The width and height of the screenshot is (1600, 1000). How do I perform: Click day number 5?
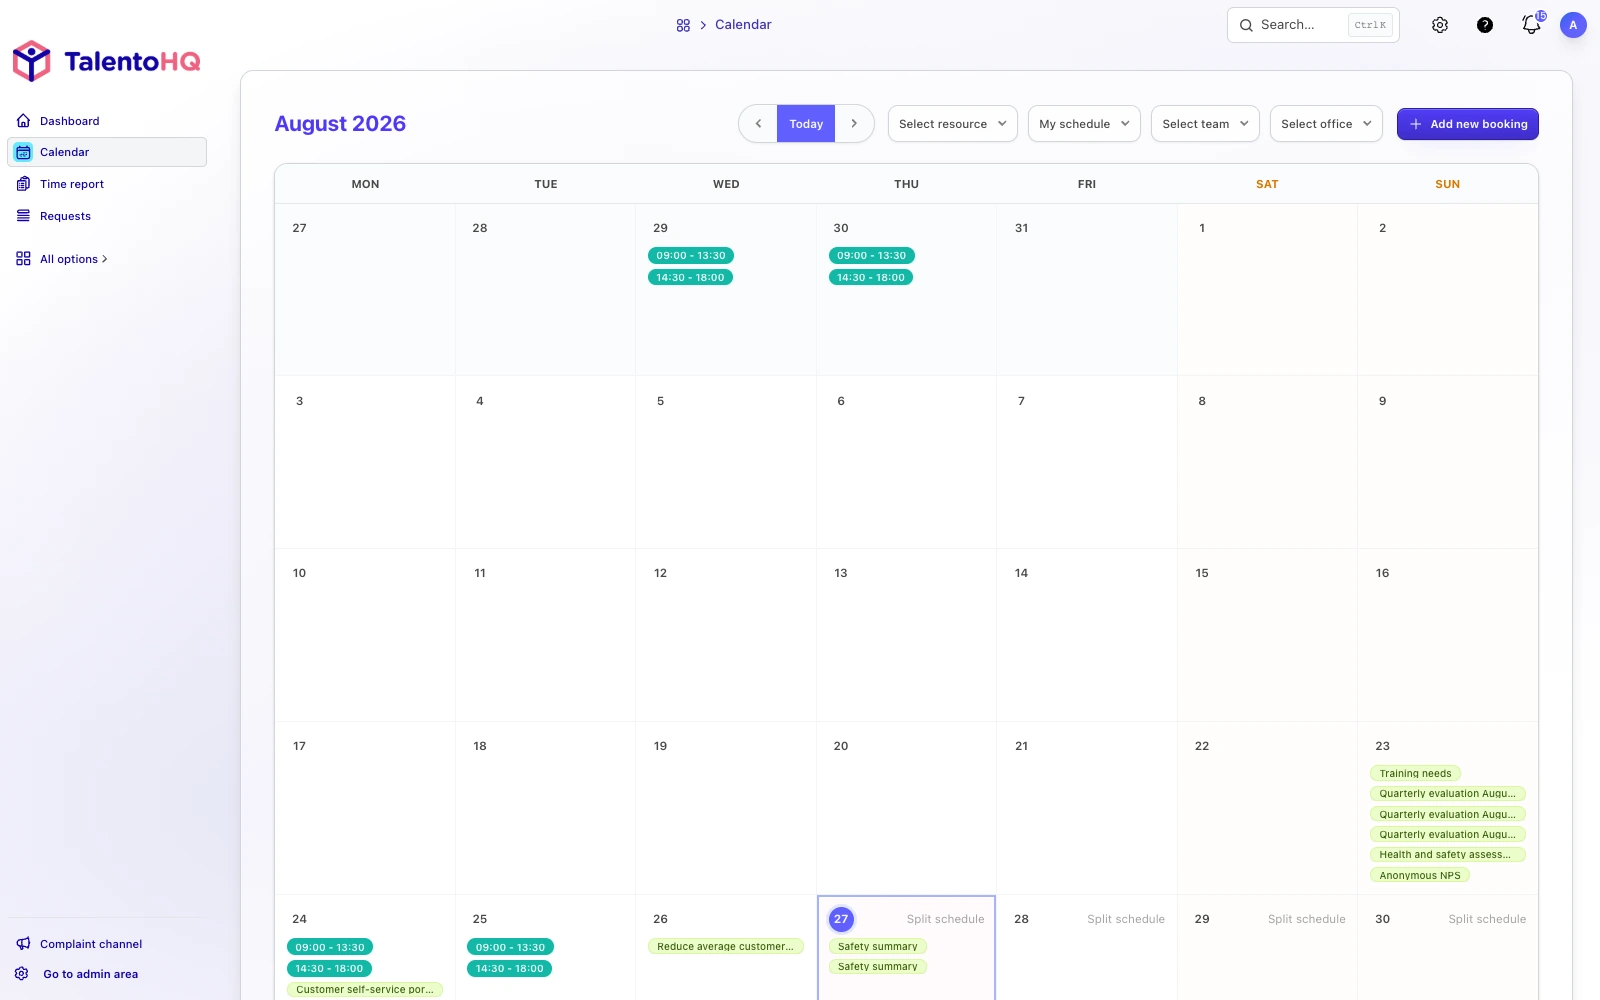(x=660, y=401)
